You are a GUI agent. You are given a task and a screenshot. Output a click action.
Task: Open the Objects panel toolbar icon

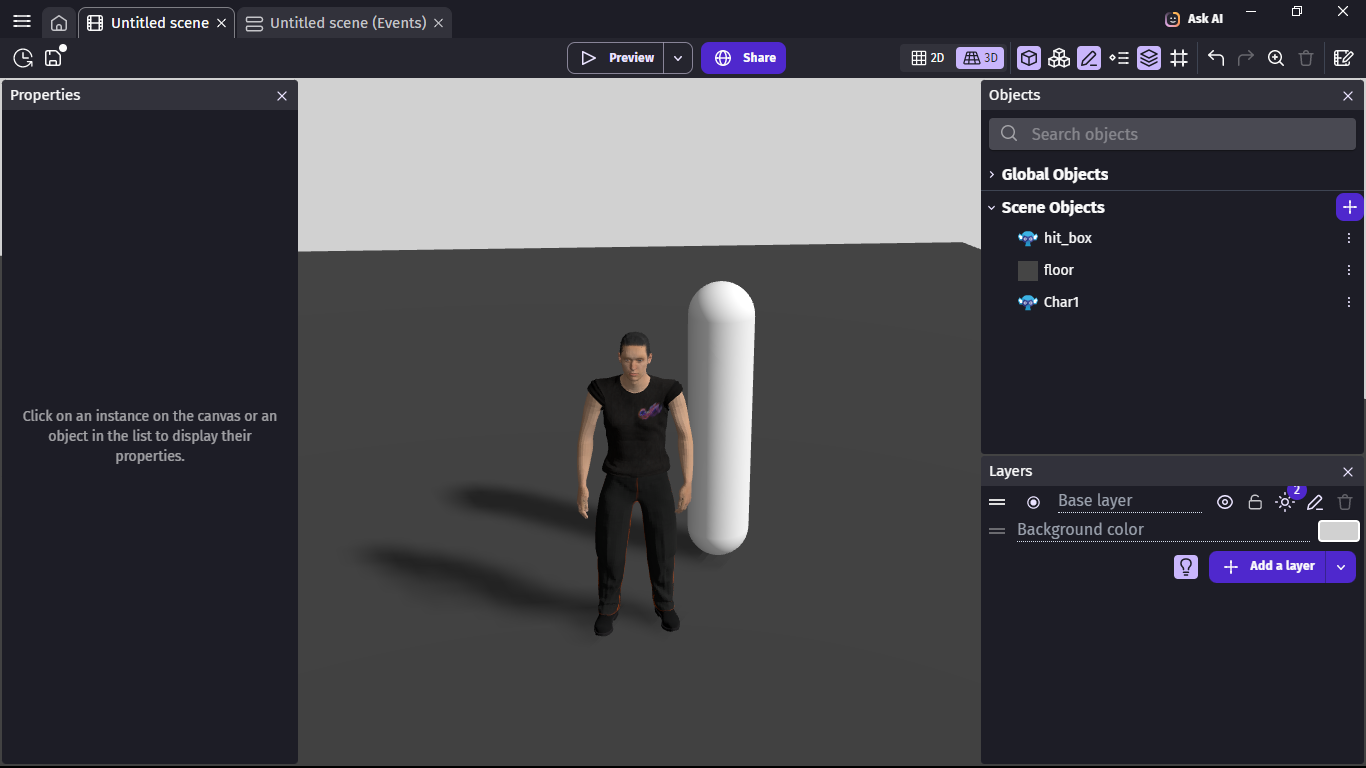(x=1029, y=58)
